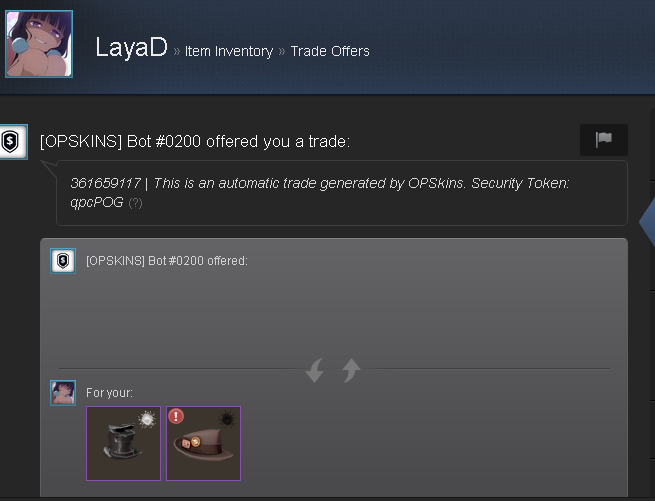Open LayaD's large profile avatar
The width and height of the screenshot is (655, 501).
(x=39, y=44)
